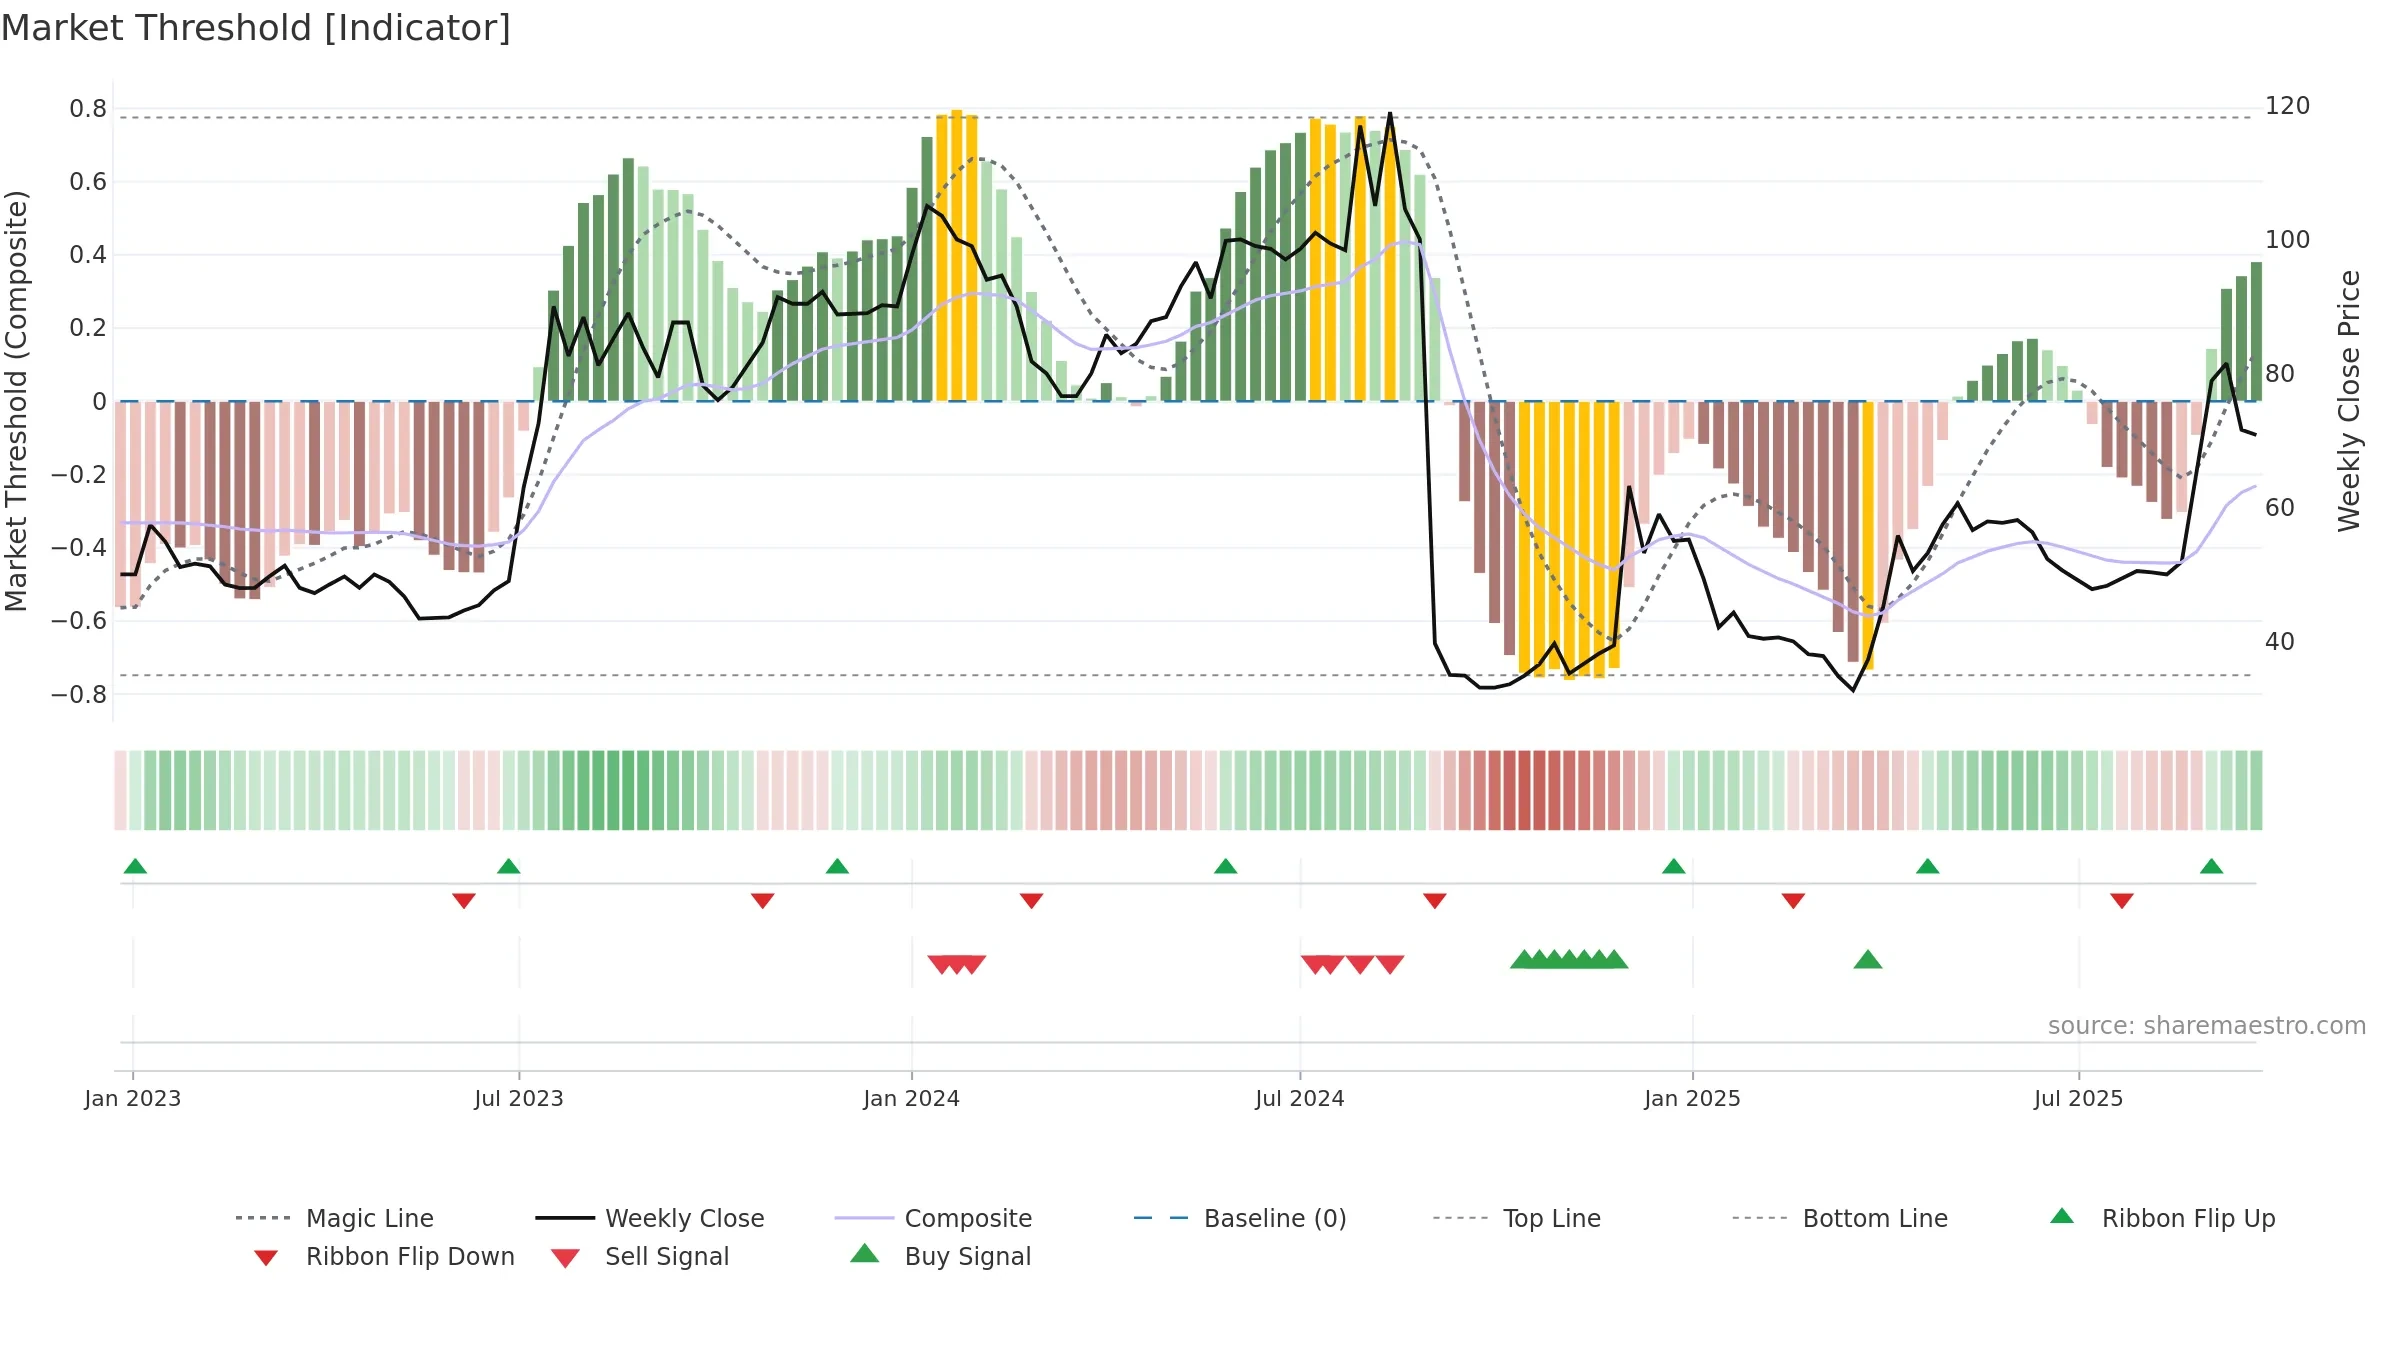Click the Ribbon Flip Up marker in late June 2023
The image size is (2400, 1350).
pos(508,866)
